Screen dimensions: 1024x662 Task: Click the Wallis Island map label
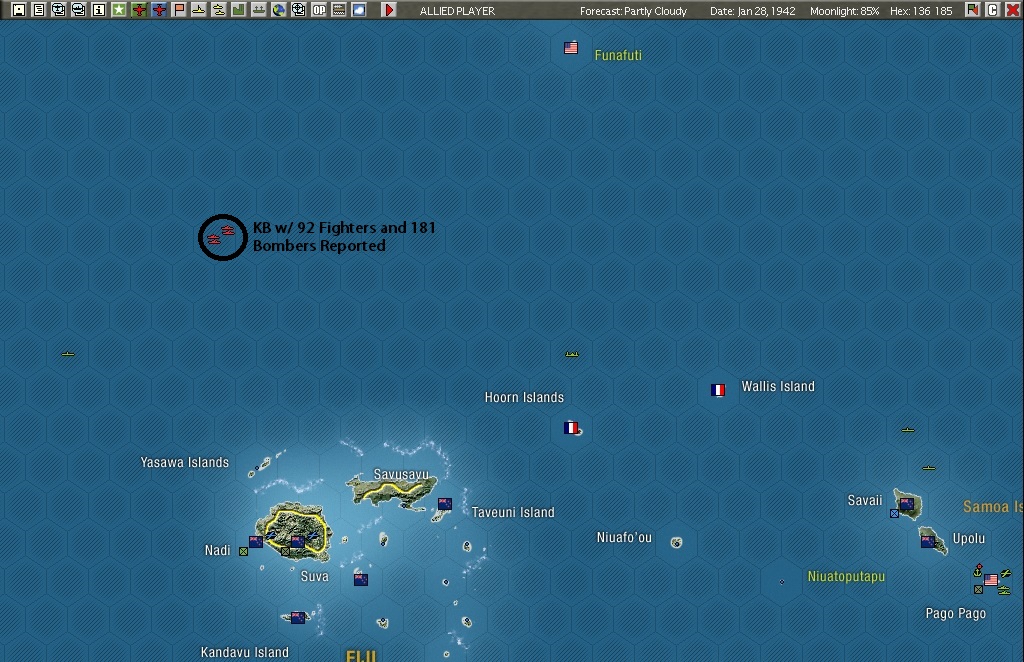click(778, 386)
